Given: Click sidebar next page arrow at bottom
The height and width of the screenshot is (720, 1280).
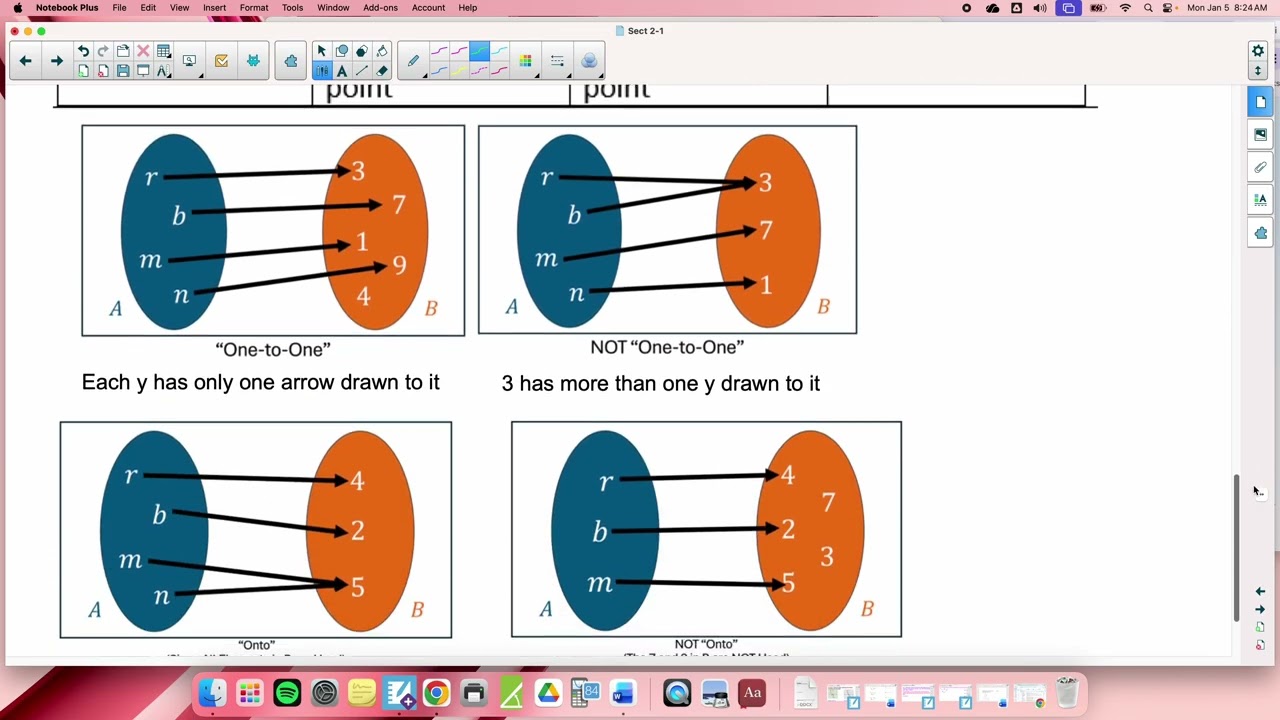Looking at the screenshot, I should tap(1260, 609).
